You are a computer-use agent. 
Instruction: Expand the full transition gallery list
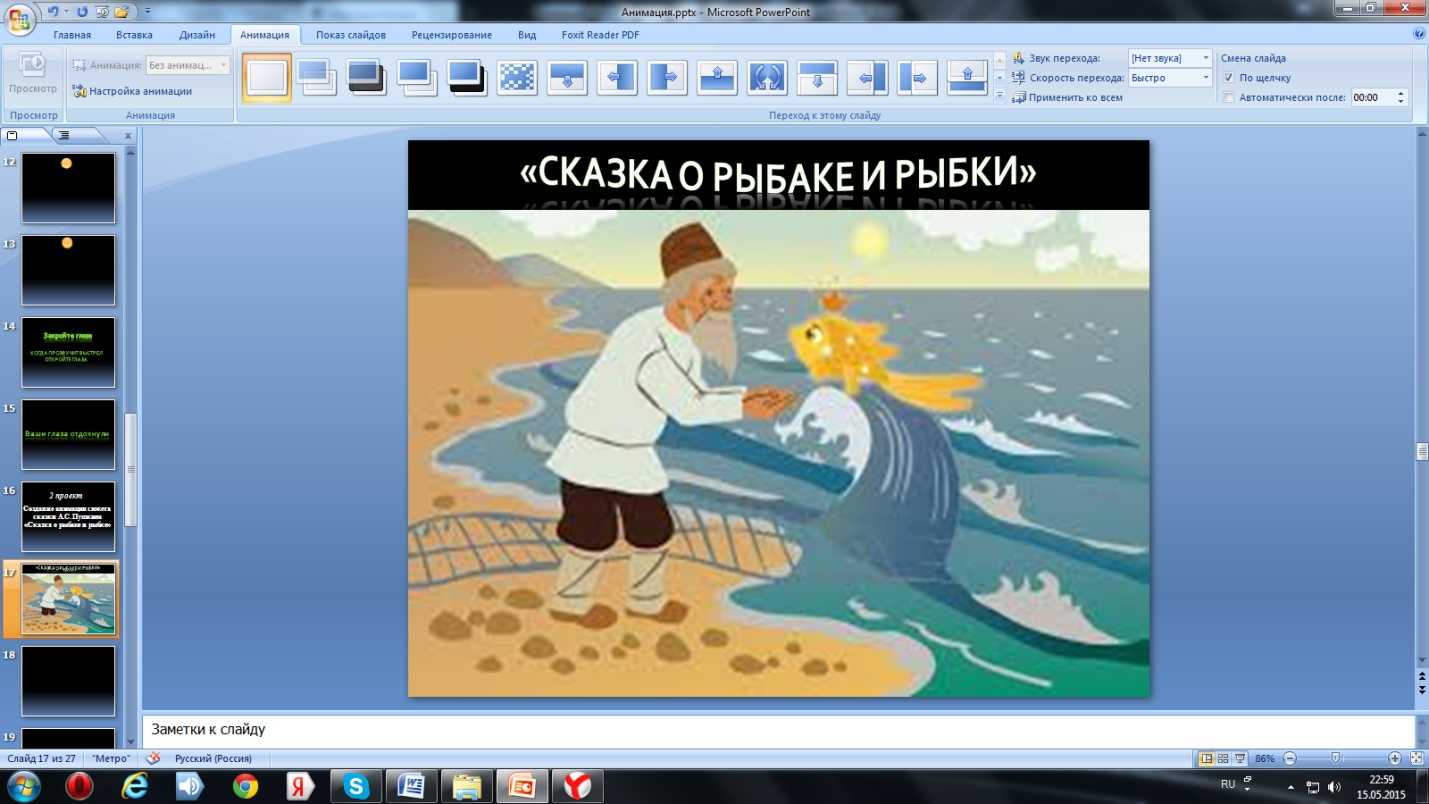pyautogui.click(x=999, y=95)
